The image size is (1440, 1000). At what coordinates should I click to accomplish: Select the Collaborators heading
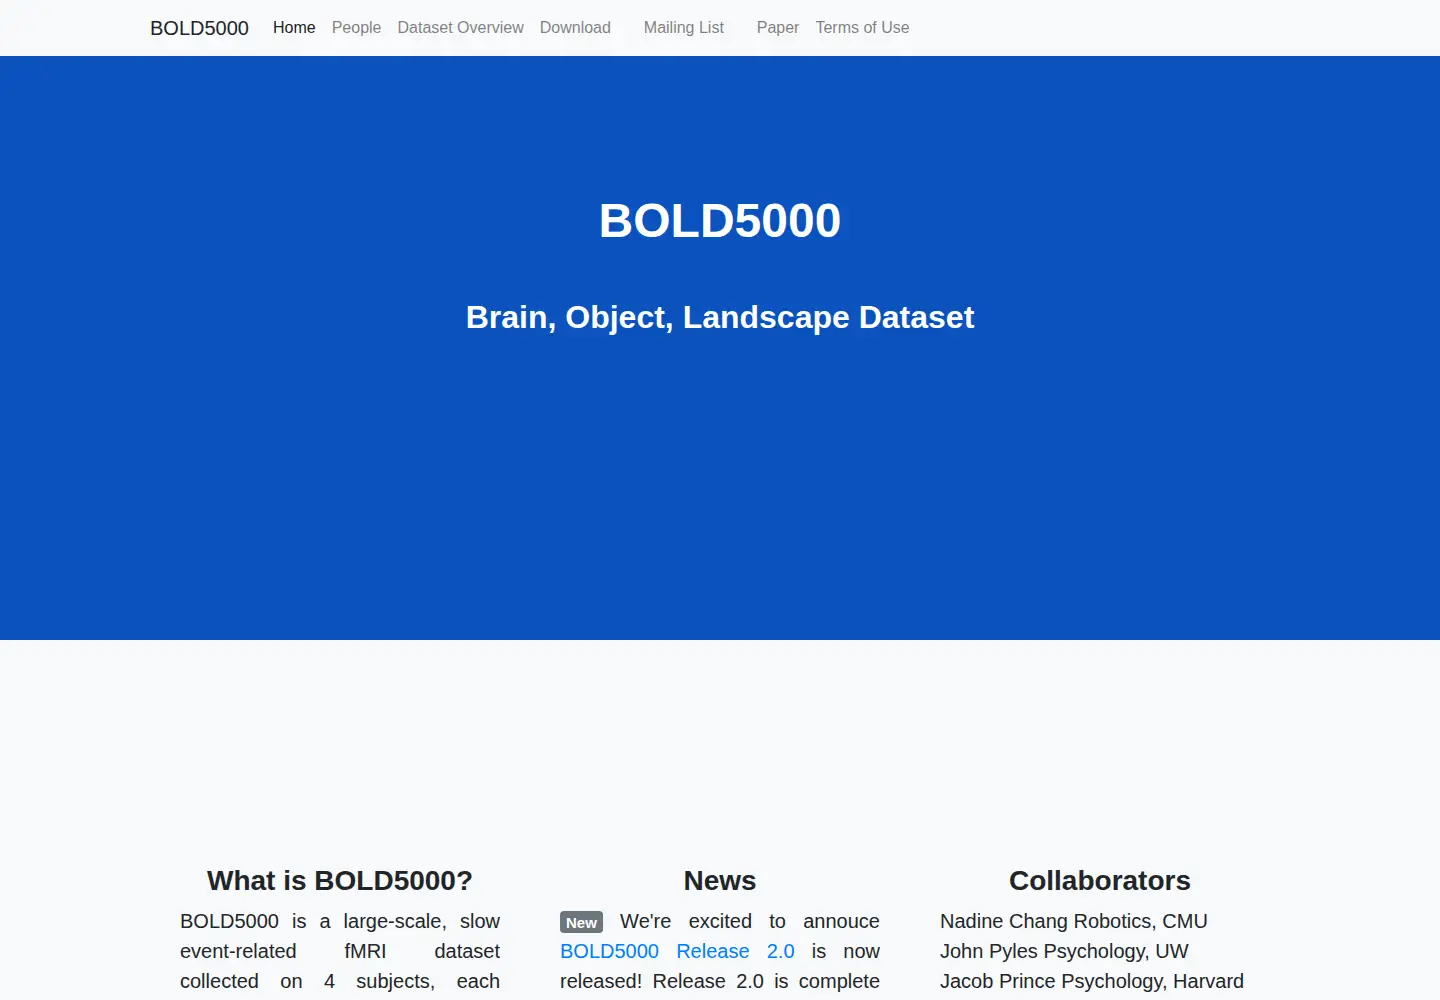[x=1100, y=880]
